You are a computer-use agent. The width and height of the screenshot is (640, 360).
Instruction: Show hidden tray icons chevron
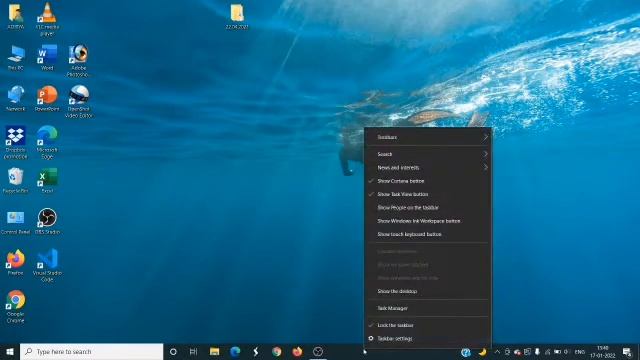point(497,352)
